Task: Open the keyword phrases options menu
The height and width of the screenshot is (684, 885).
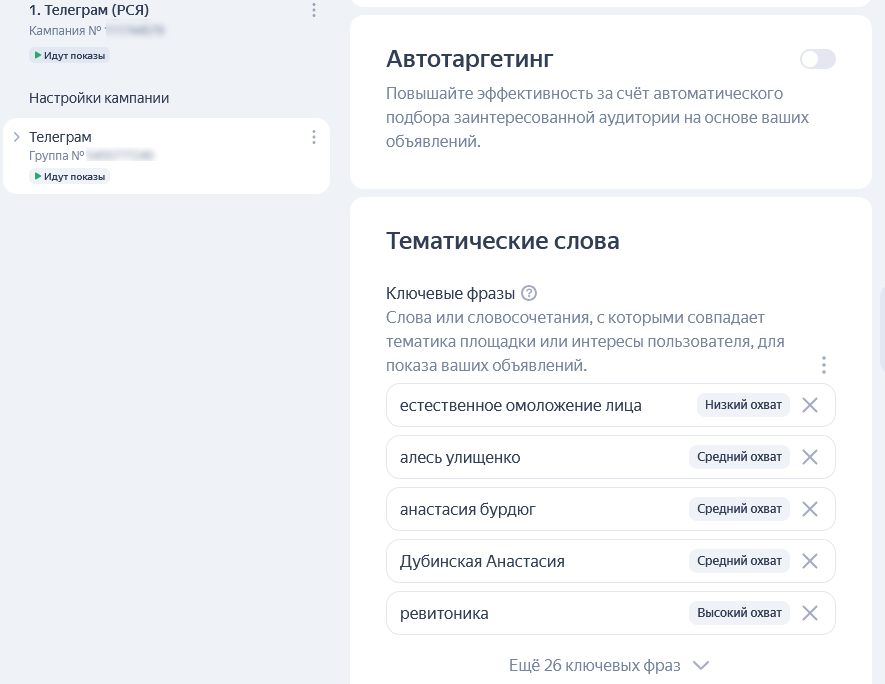Action: pos(823,365)
